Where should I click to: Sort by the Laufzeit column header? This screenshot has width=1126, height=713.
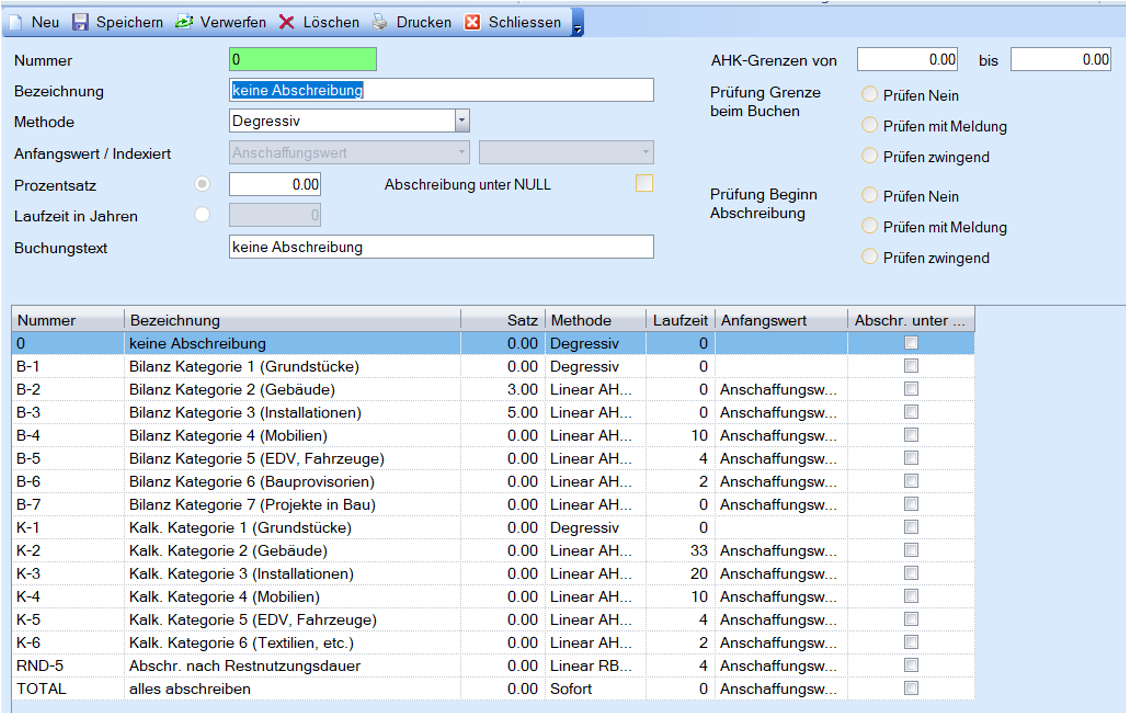tap(680, 320)
